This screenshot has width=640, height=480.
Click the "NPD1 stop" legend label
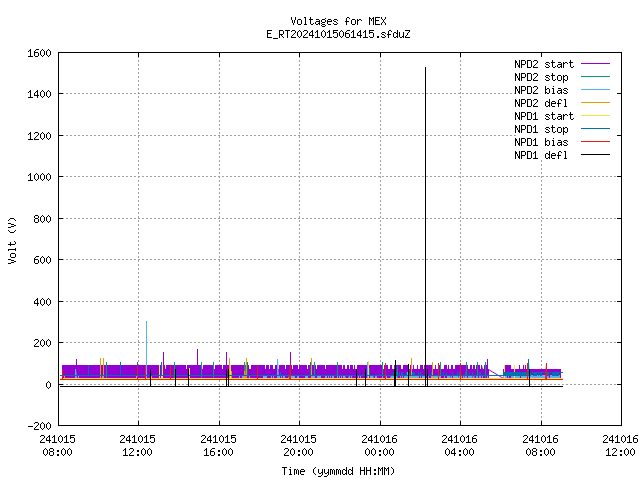click(541, 129)
